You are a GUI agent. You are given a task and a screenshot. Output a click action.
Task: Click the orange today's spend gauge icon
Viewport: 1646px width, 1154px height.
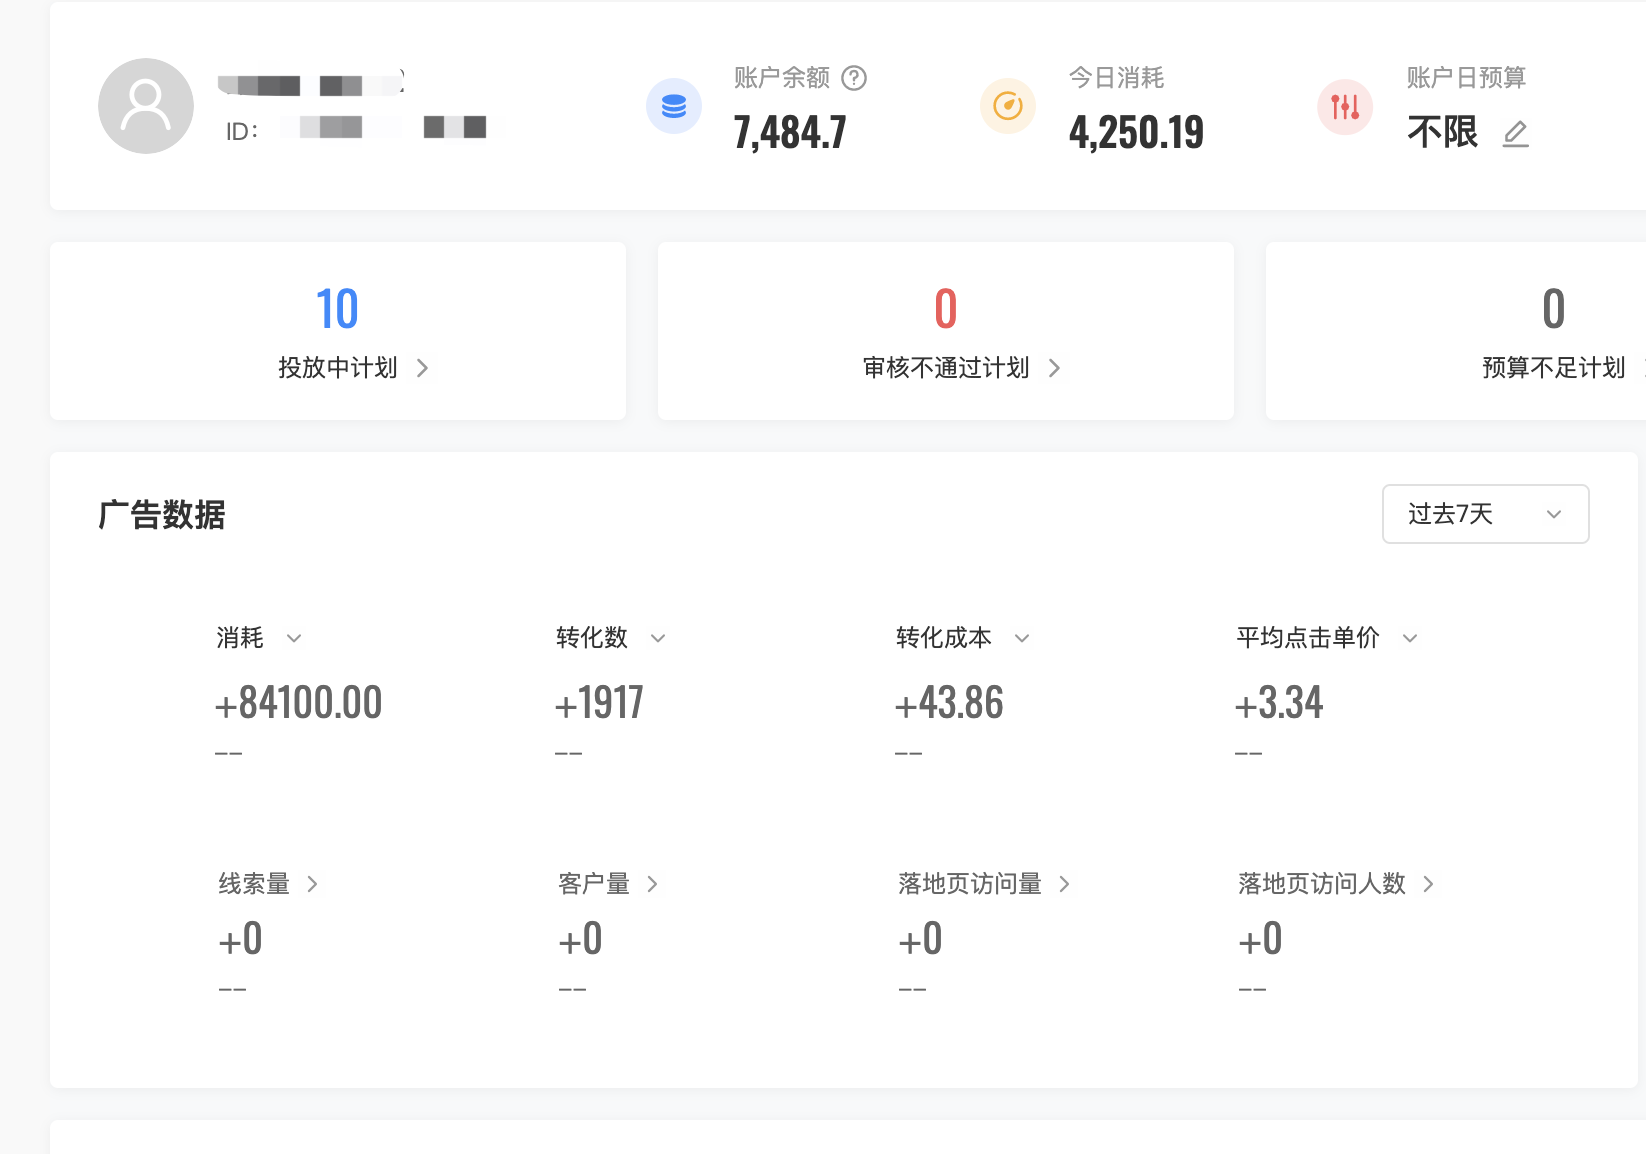(x=1008, y=106)
